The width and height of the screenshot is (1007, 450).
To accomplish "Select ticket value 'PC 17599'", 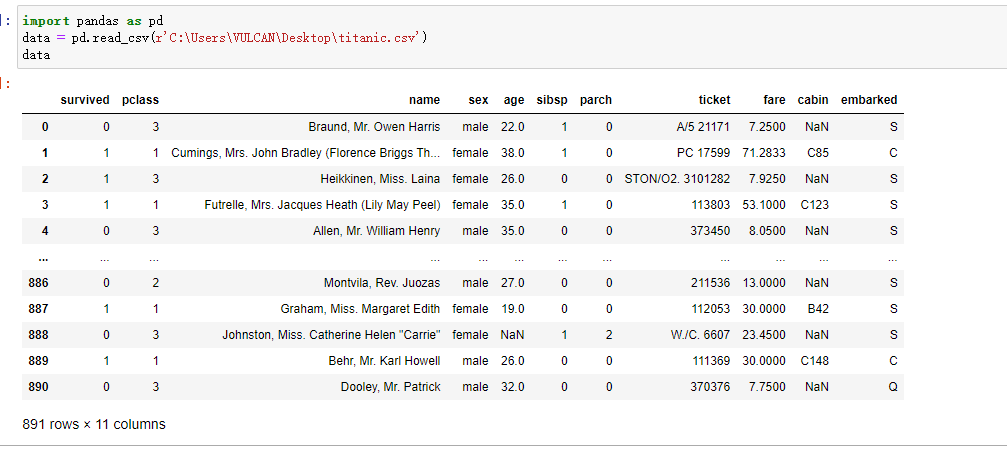I will 704,153.
